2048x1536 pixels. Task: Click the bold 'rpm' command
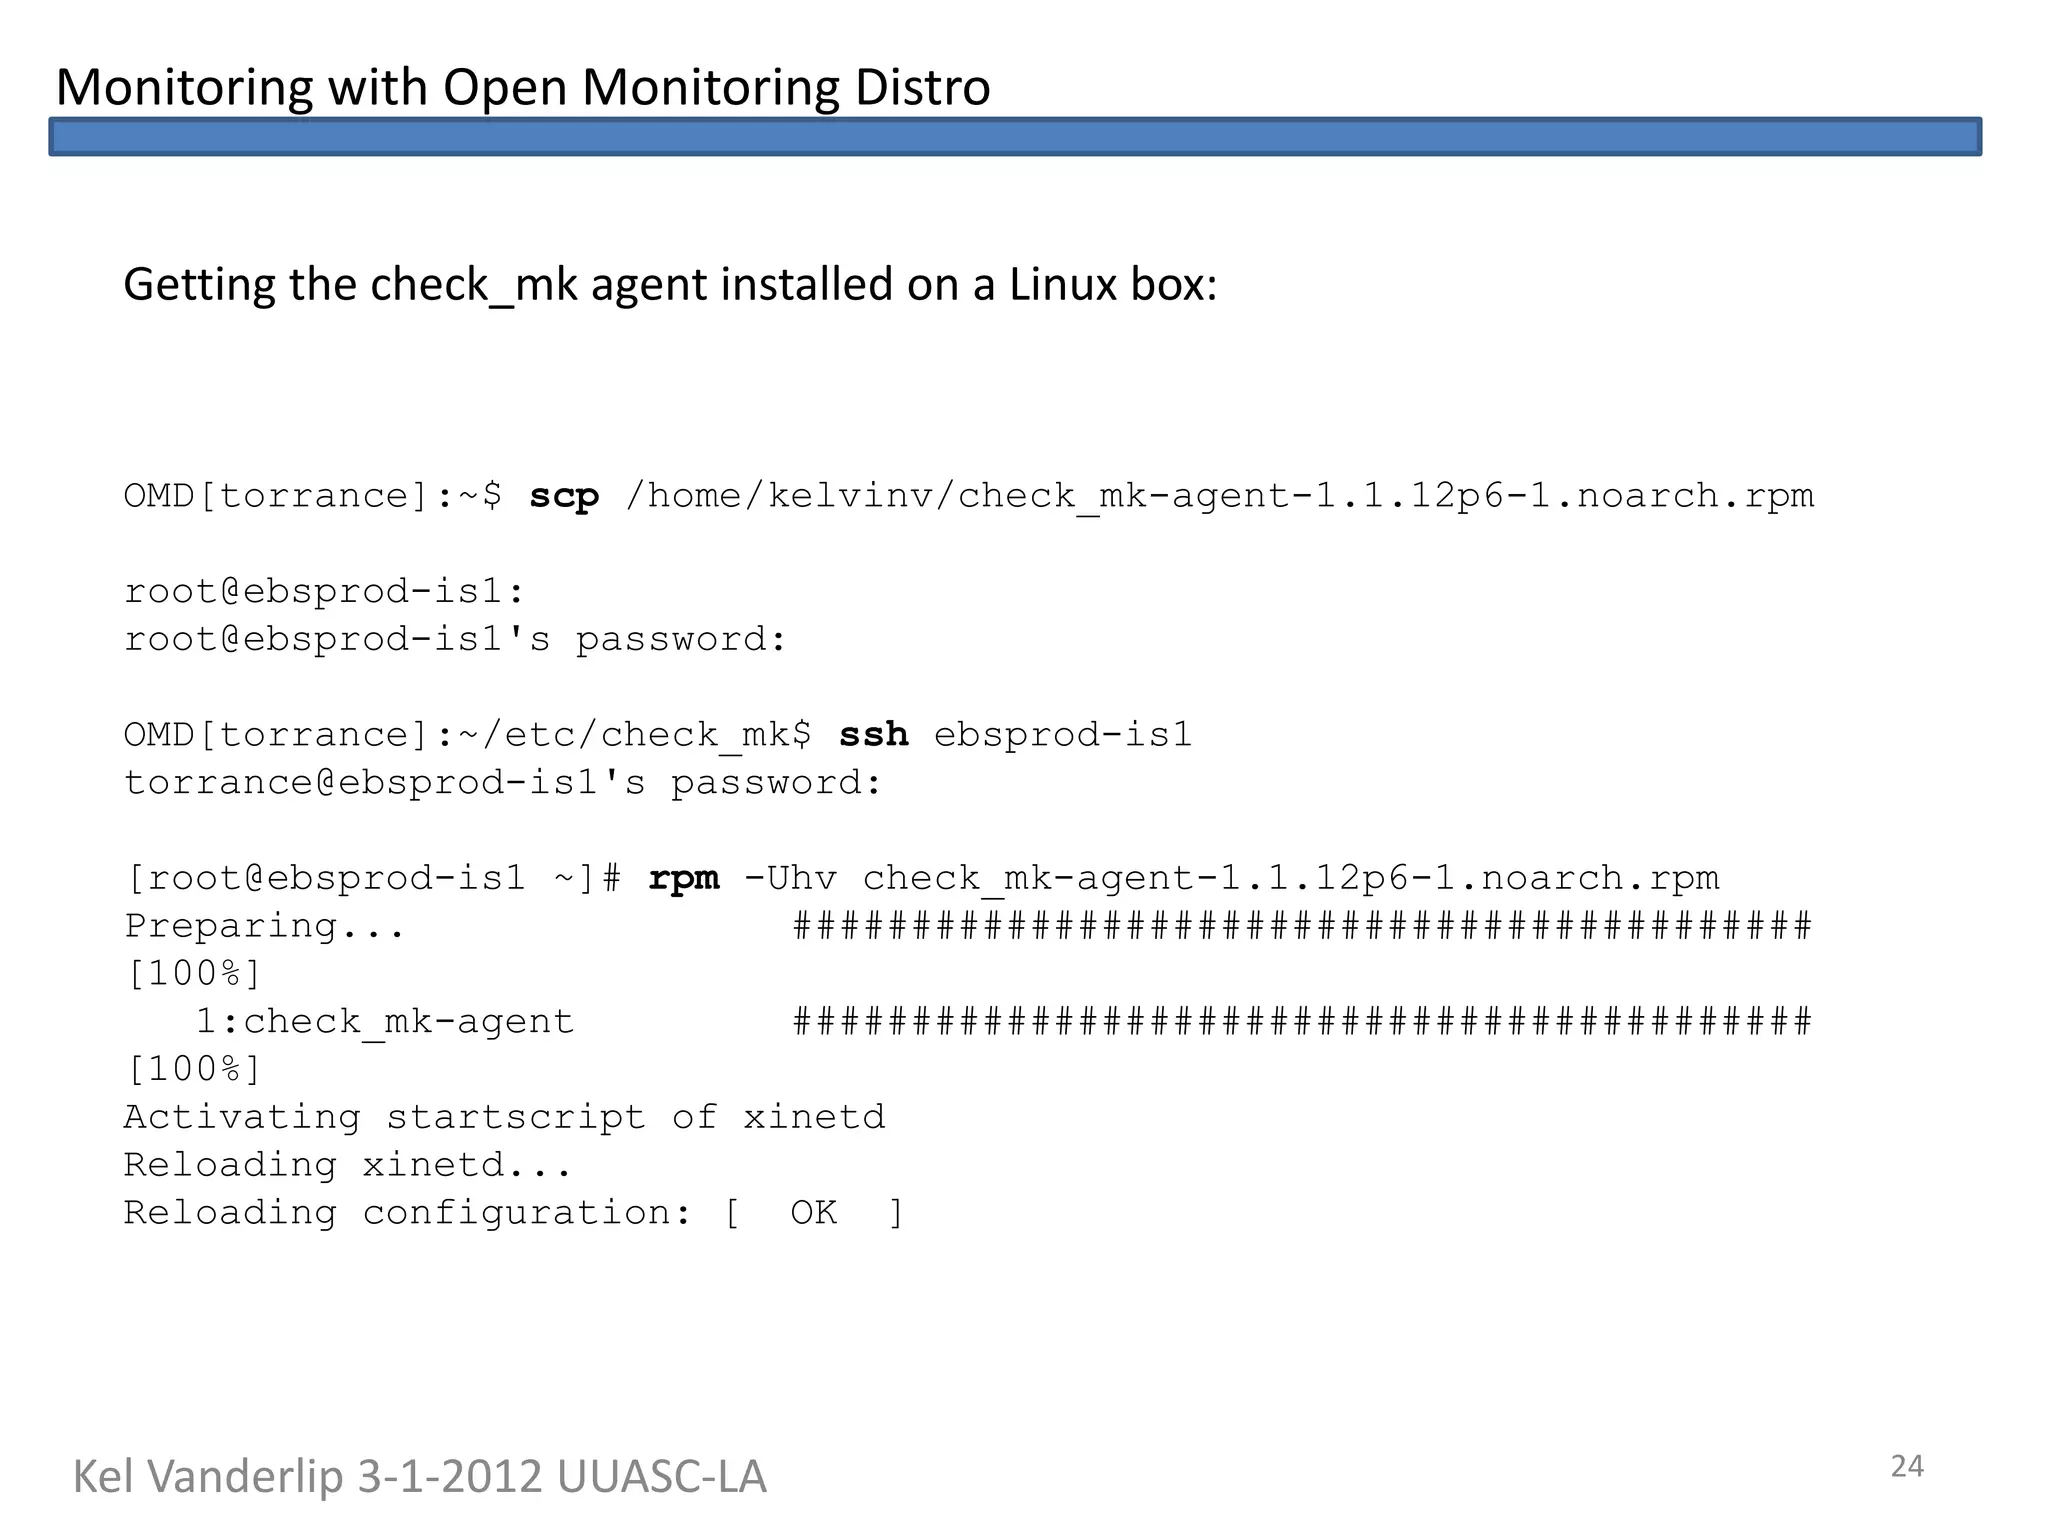coord(683,879)
